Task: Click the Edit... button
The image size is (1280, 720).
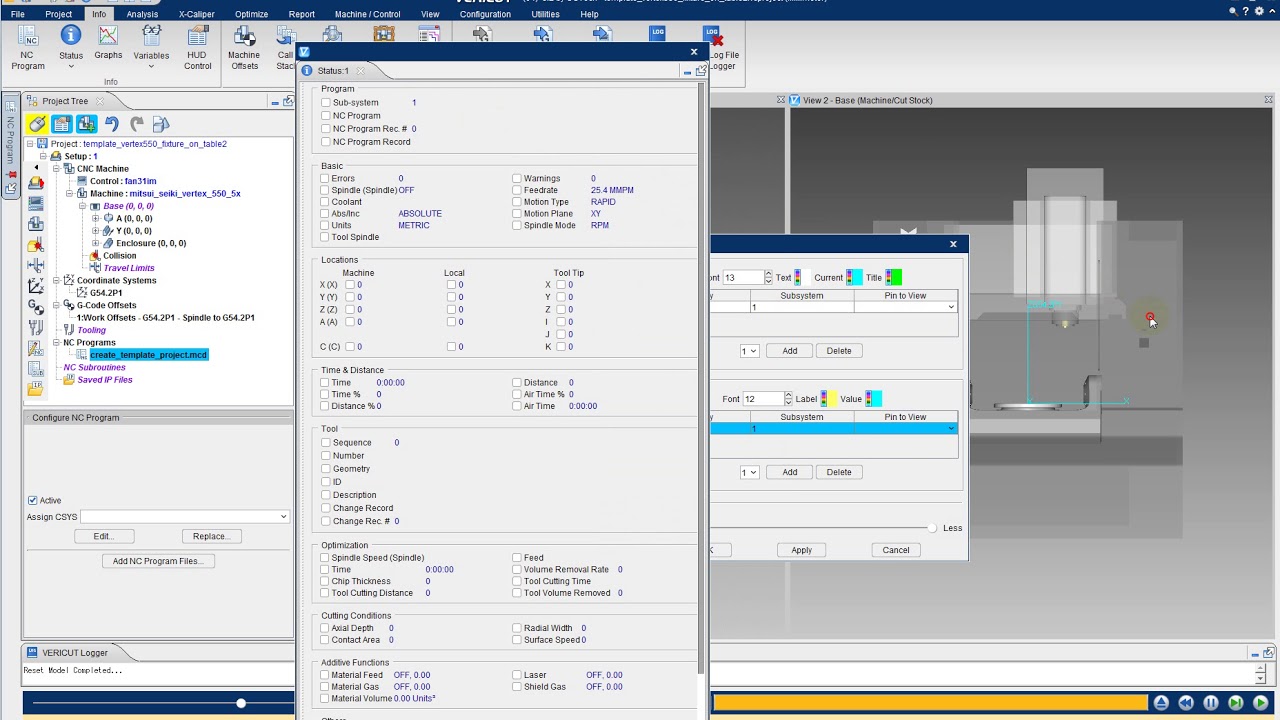Action: pos(103,536)
